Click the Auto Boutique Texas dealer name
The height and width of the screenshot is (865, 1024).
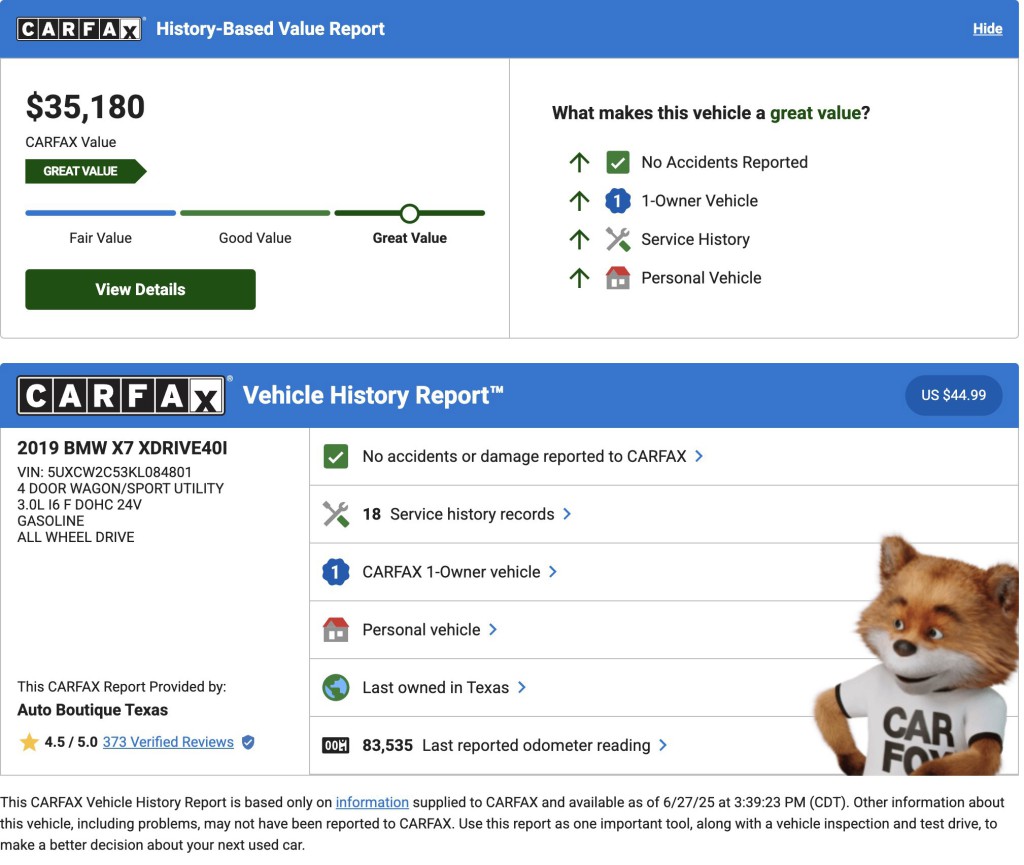click(x=92, y=710)
